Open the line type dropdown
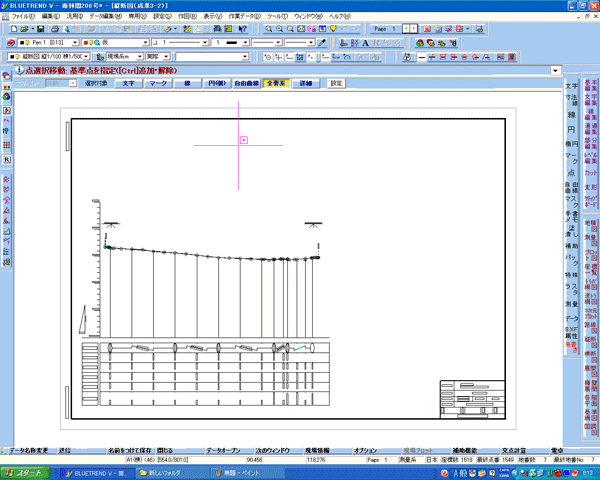This screenshot has width=600, height=480. click(205, 42)
